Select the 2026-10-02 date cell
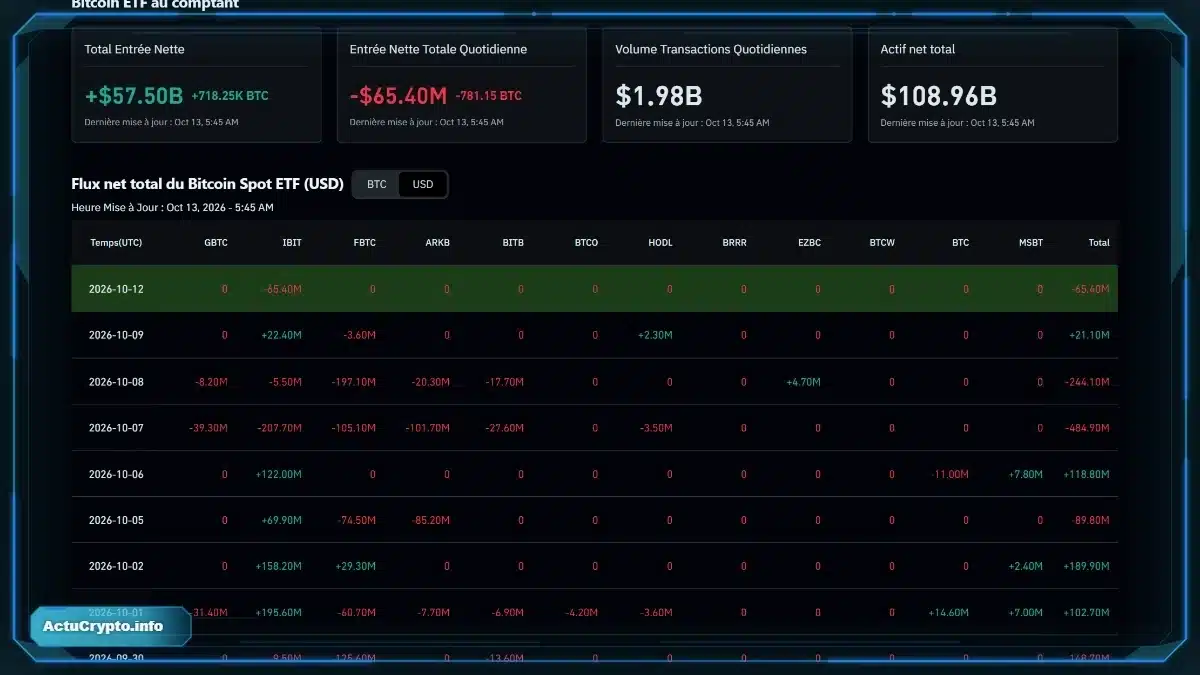Image resolution: width=1200 pixels, height=675 pixels. [x=116, y=566]
